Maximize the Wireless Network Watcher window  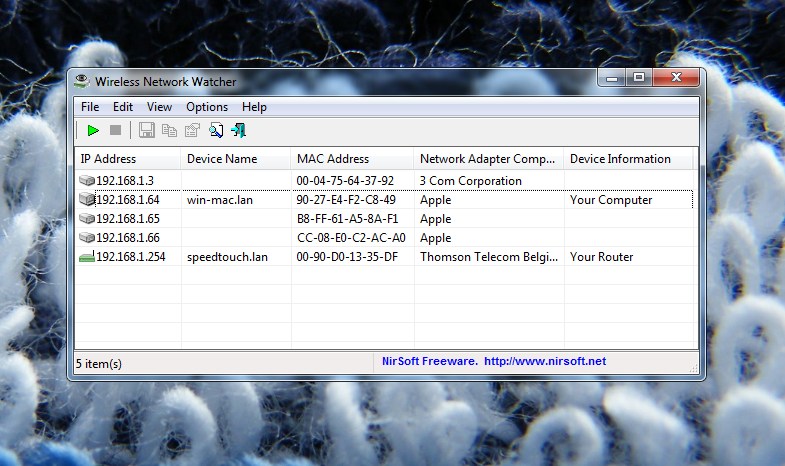coord(639,78)
